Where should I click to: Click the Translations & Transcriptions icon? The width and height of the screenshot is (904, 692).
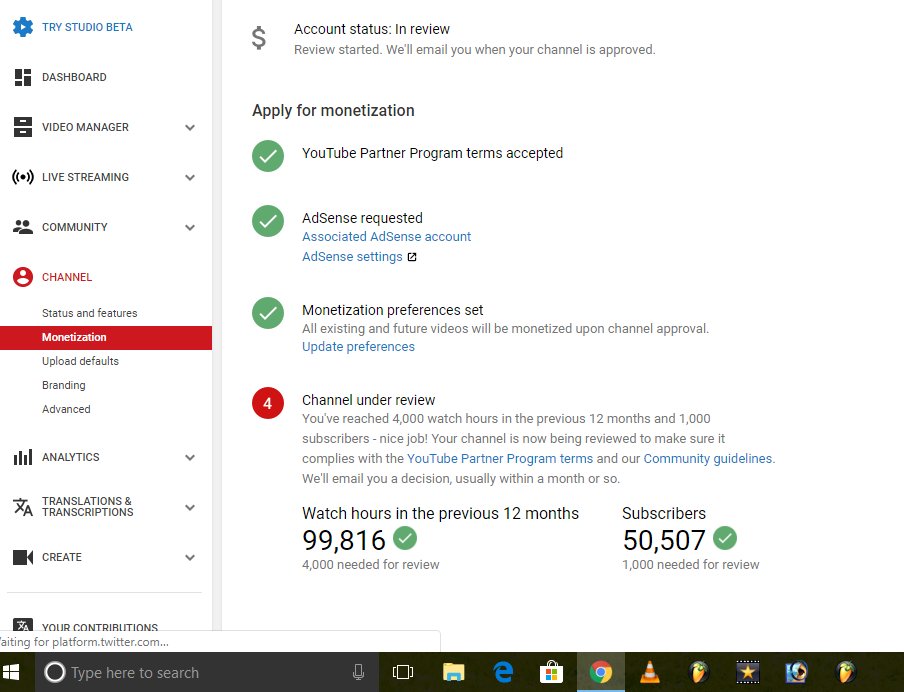[x=23, y=507]
